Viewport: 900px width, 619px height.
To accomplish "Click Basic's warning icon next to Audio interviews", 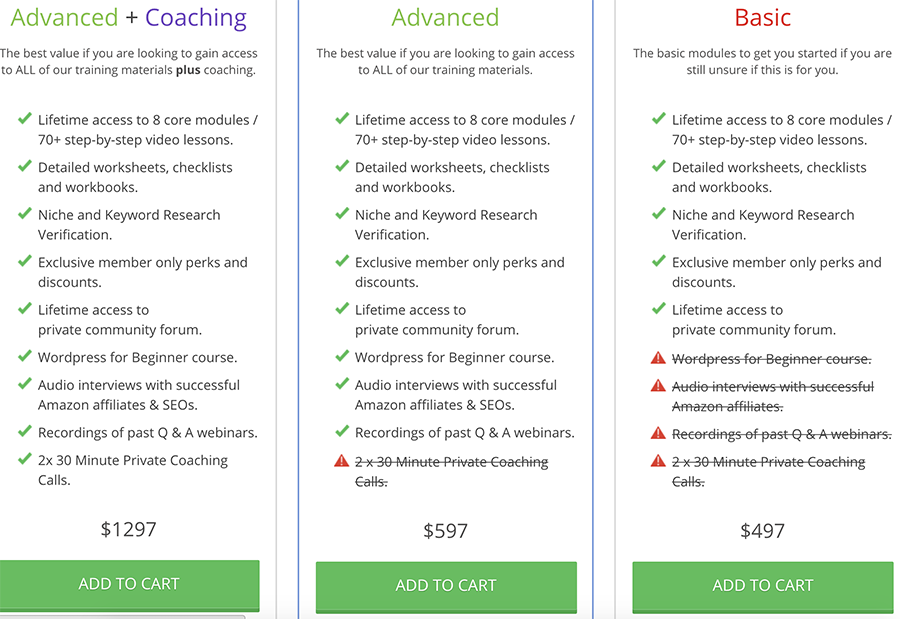I will point(658,386).
